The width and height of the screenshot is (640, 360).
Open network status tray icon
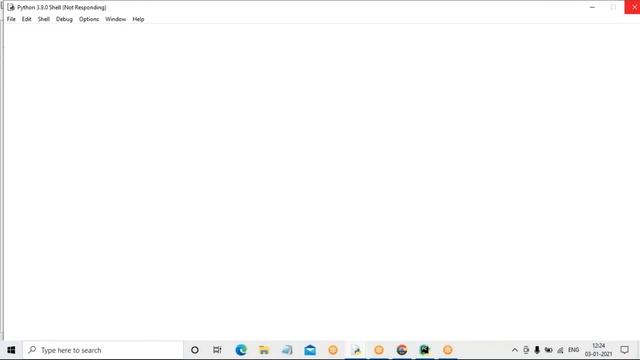click(x=560, y=350)
